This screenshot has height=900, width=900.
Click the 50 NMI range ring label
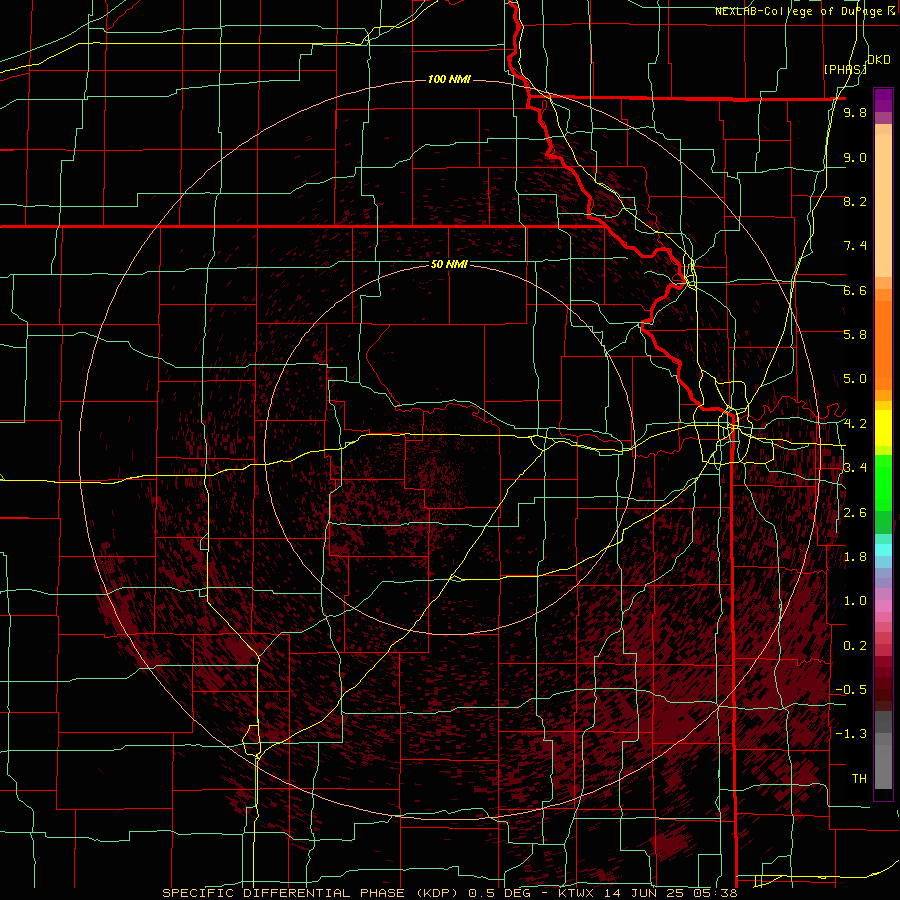coord(449,264)
